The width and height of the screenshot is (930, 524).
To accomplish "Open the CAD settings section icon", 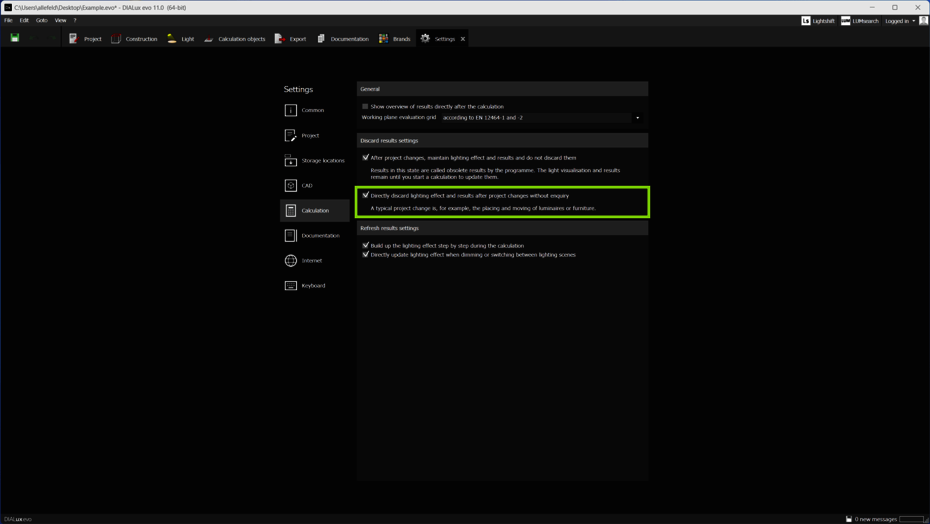I will 291,185.
